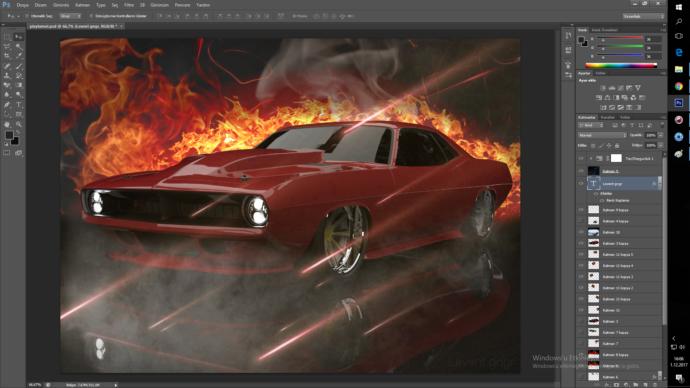Switch to the Yollar tab
The image size is (690, 388).
coord(625,117)
